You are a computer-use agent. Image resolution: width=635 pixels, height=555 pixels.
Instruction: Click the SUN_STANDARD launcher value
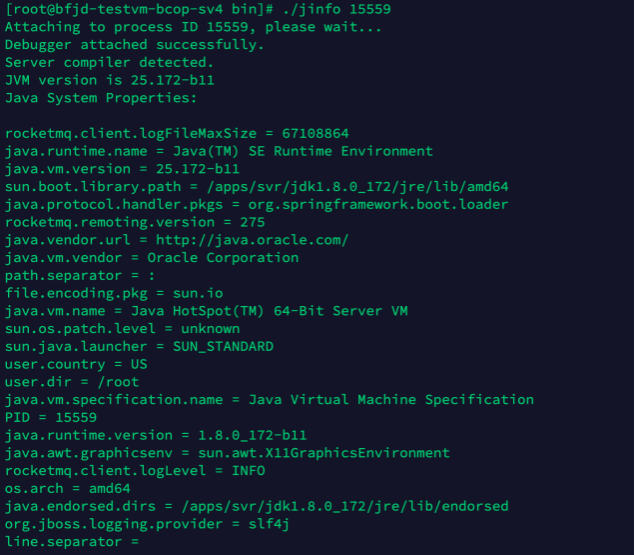point(223,346)
